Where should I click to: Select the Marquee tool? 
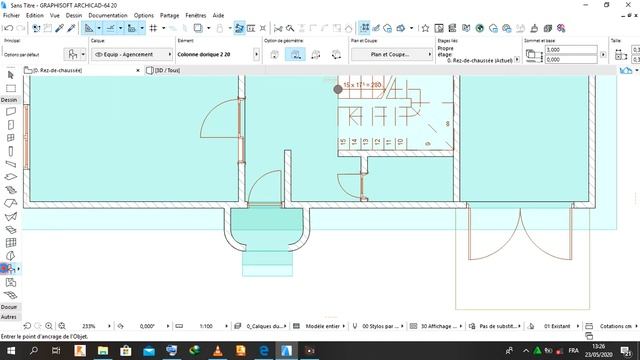[x=11, y=89]
